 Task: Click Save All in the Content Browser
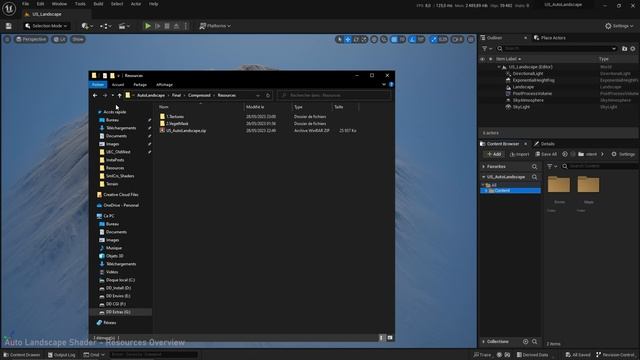point(546,154)
